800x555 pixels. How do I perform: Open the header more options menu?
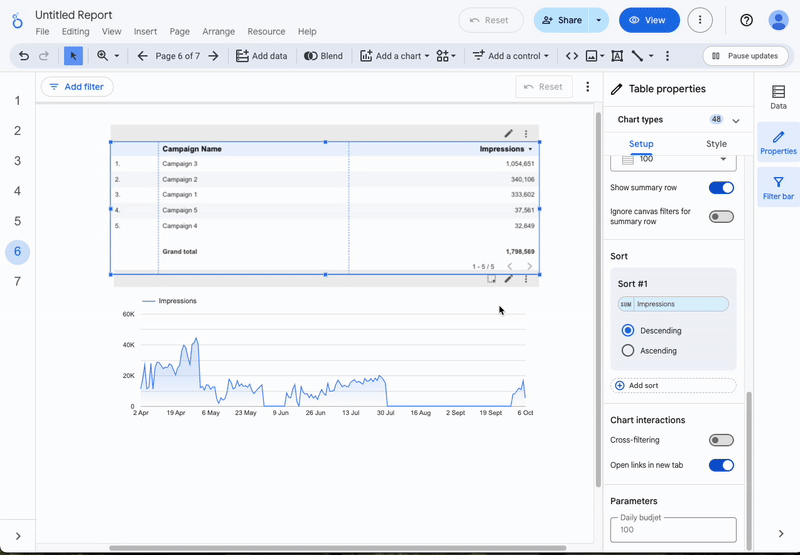pyautogui.click(x=700, y=20)
